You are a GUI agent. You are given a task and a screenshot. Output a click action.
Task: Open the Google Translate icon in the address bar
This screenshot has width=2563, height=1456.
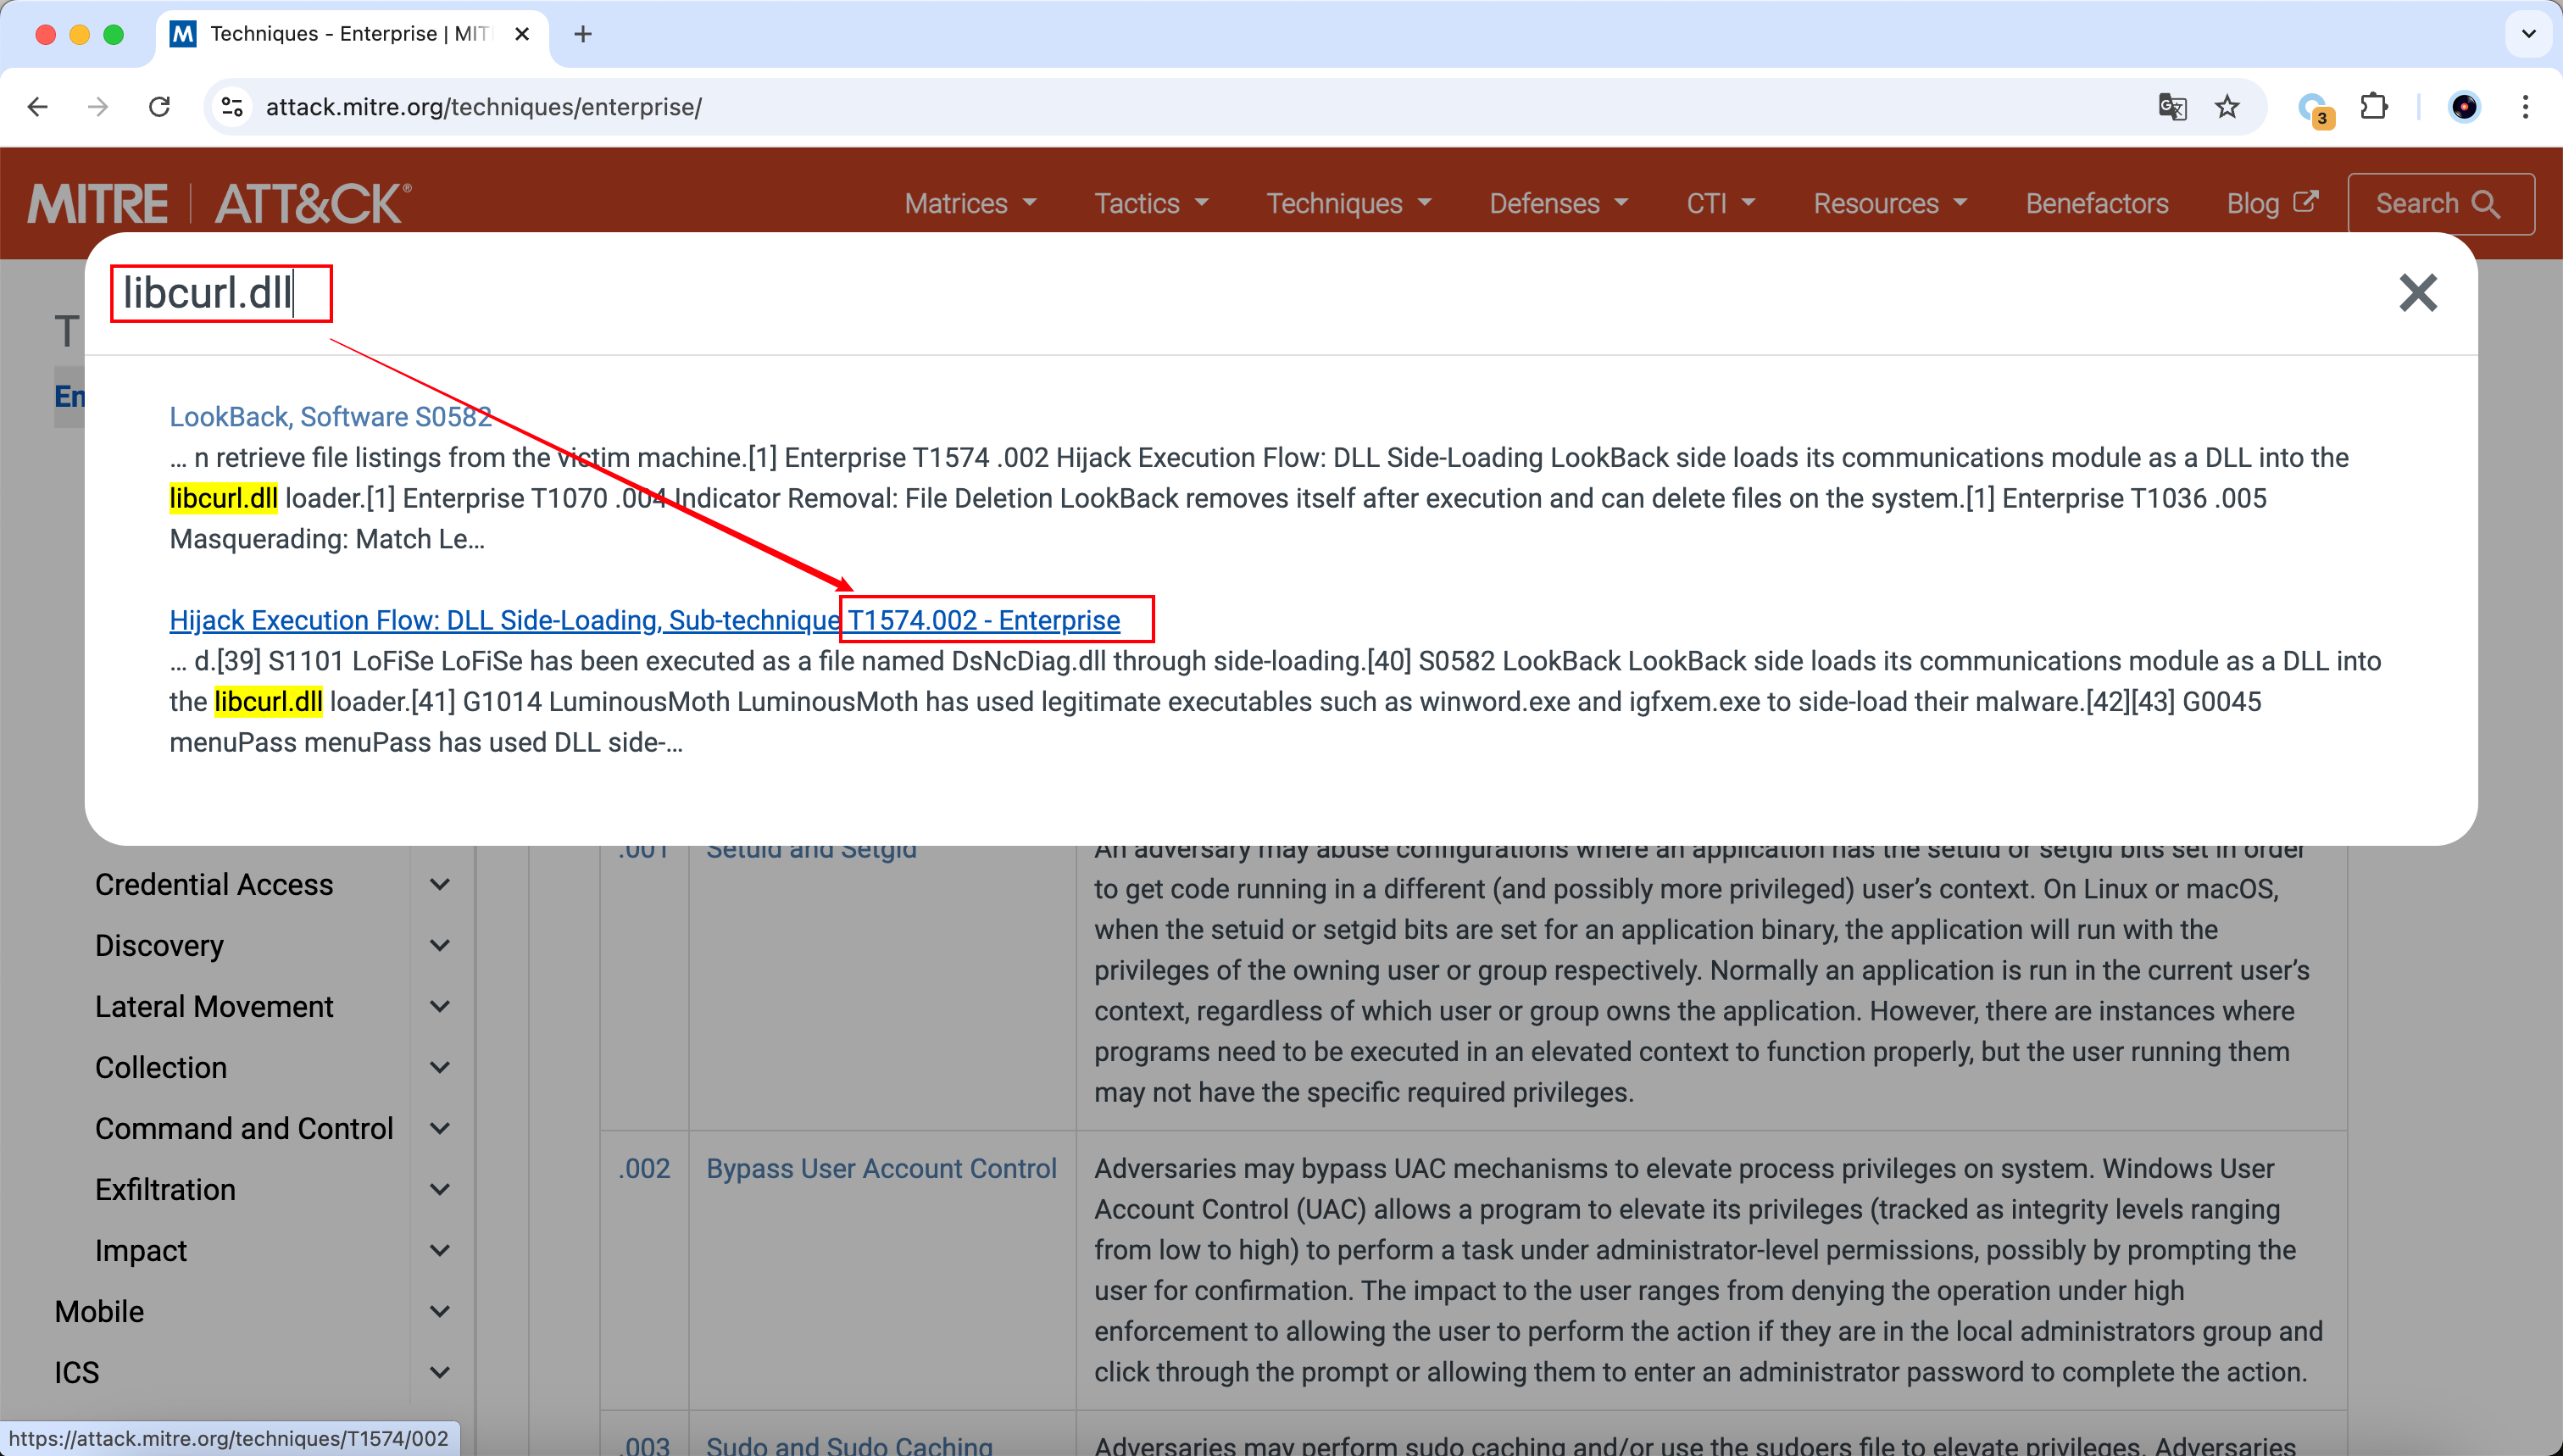click(x=2172, y=107)
